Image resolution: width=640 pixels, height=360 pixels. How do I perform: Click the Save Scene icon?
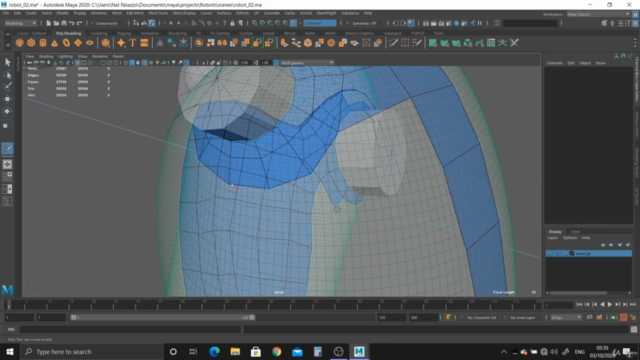[64, 23]
